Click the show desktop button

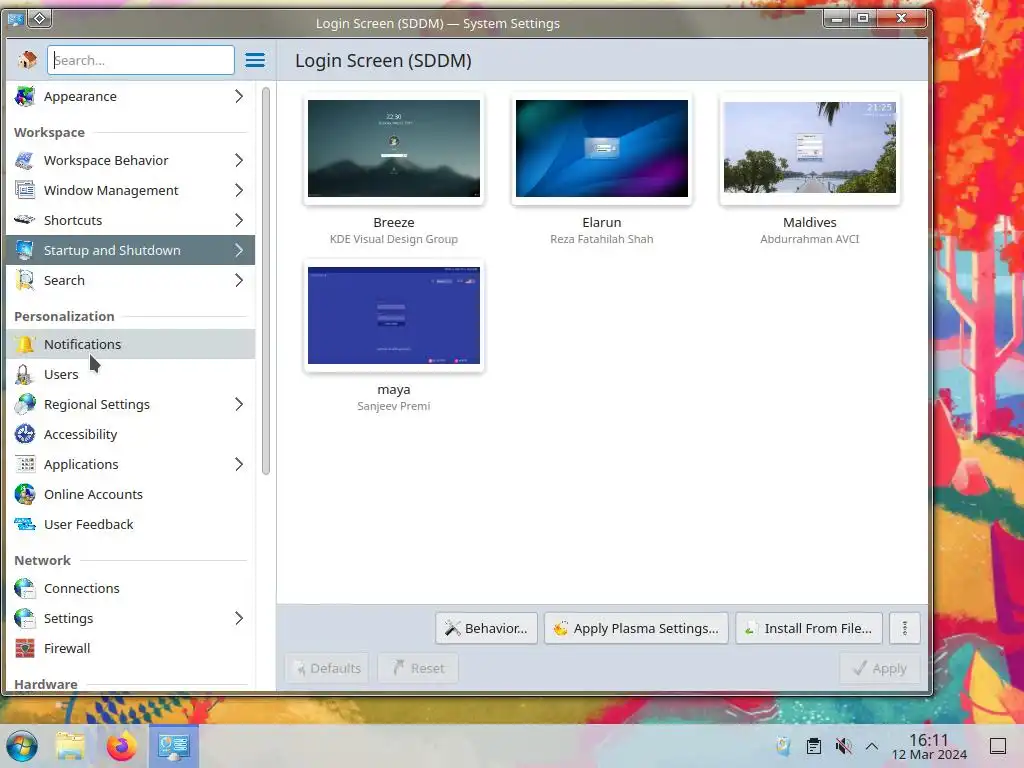pyautogui.click(x=998, y=746)
